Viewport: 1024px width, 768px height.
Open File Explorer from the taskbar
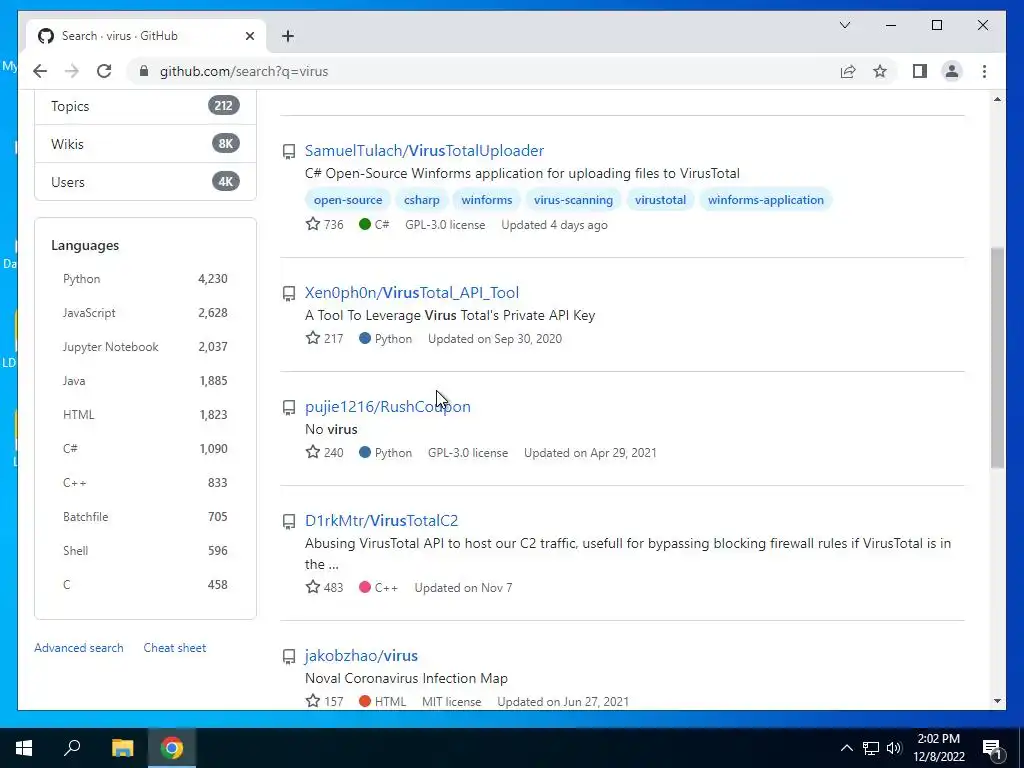[122, 748]
